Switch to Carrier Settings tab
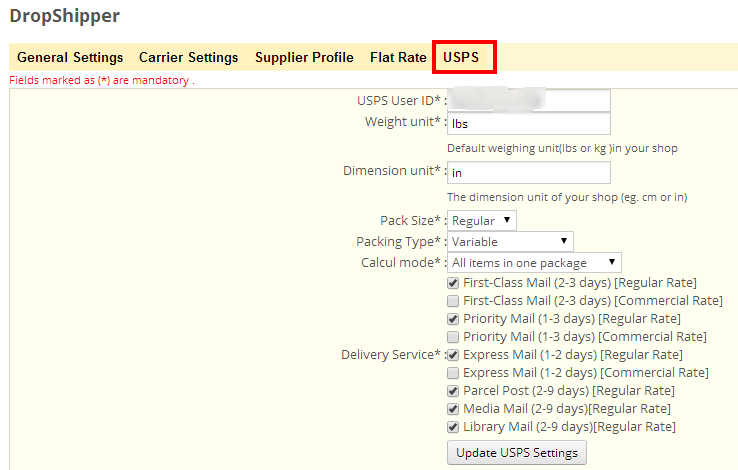Screen dimensions: 738x470 point(188,57)
